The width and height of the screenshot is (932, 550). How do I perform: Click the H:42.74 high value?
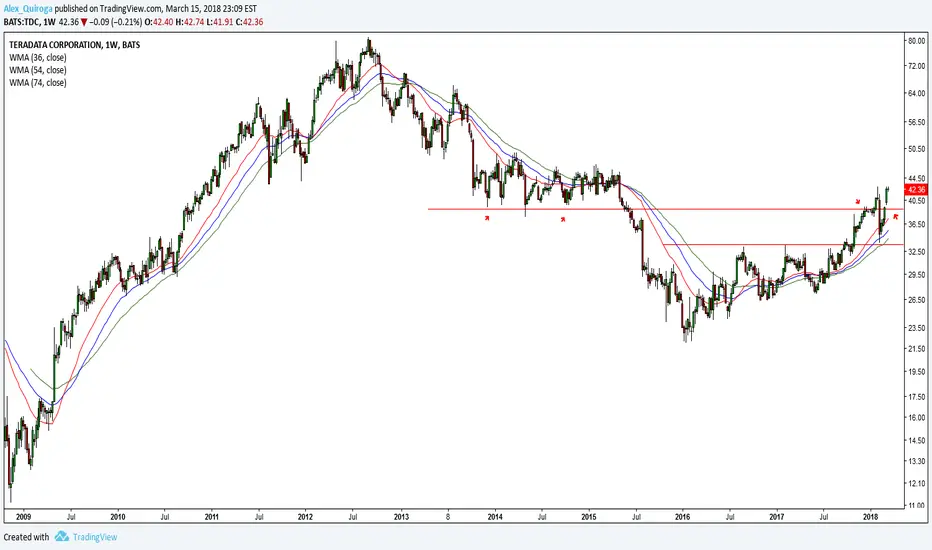point(188,22)
